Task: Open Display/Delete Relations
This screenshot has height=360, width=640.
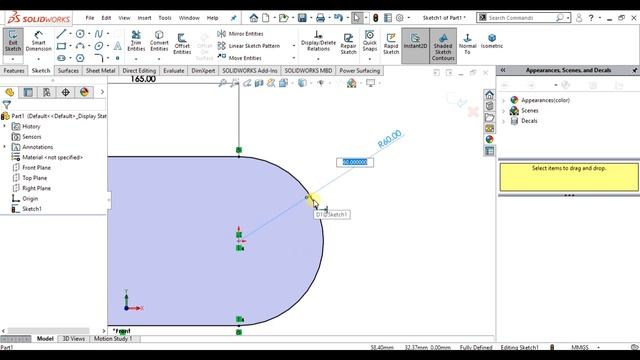Action: tap(318, 41)
